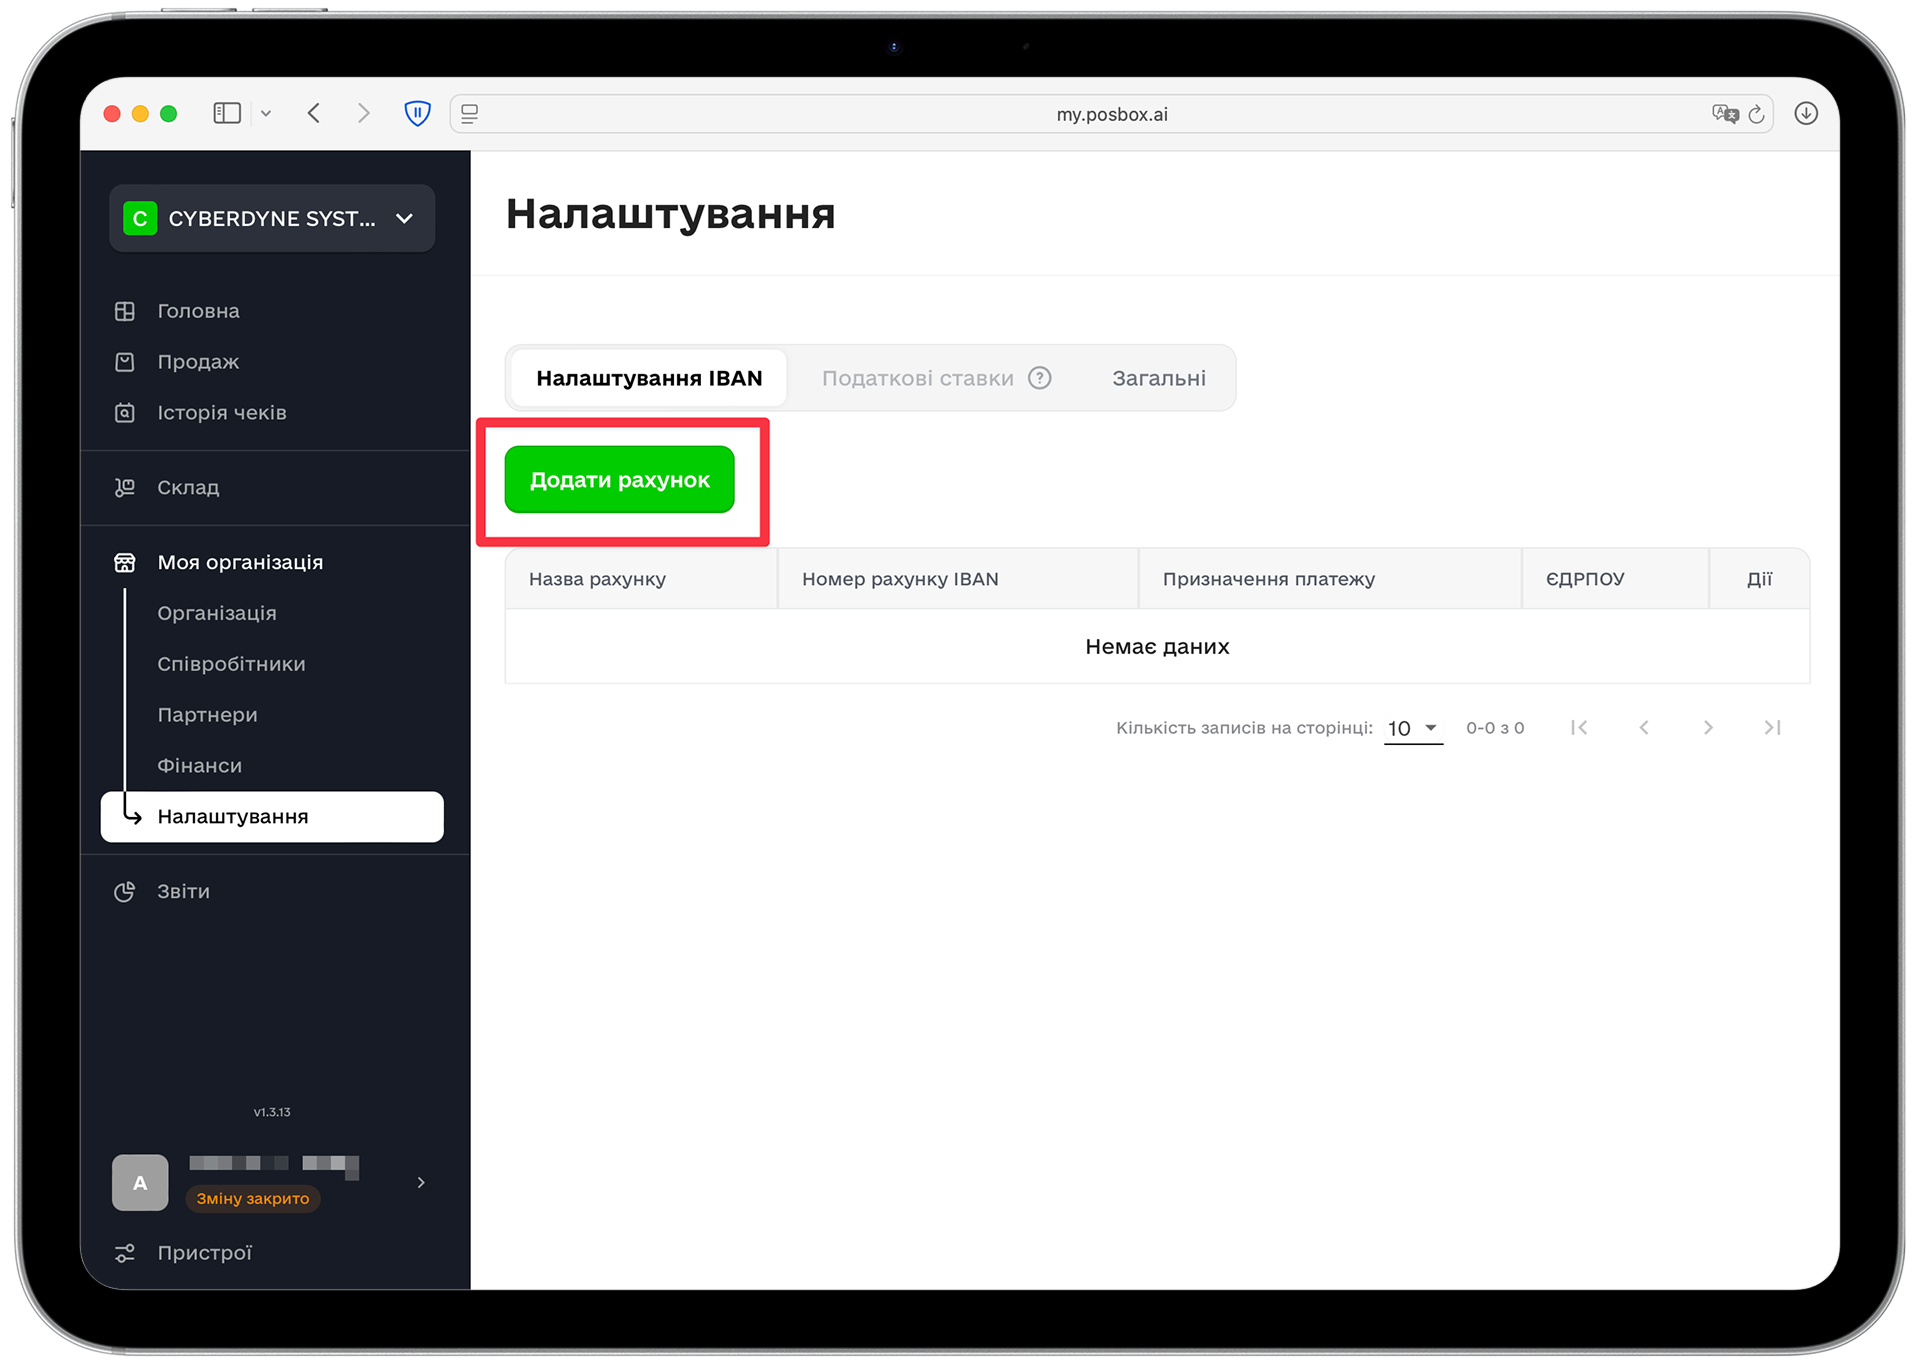Click the help icon next to Податкові ставки

1040,378
